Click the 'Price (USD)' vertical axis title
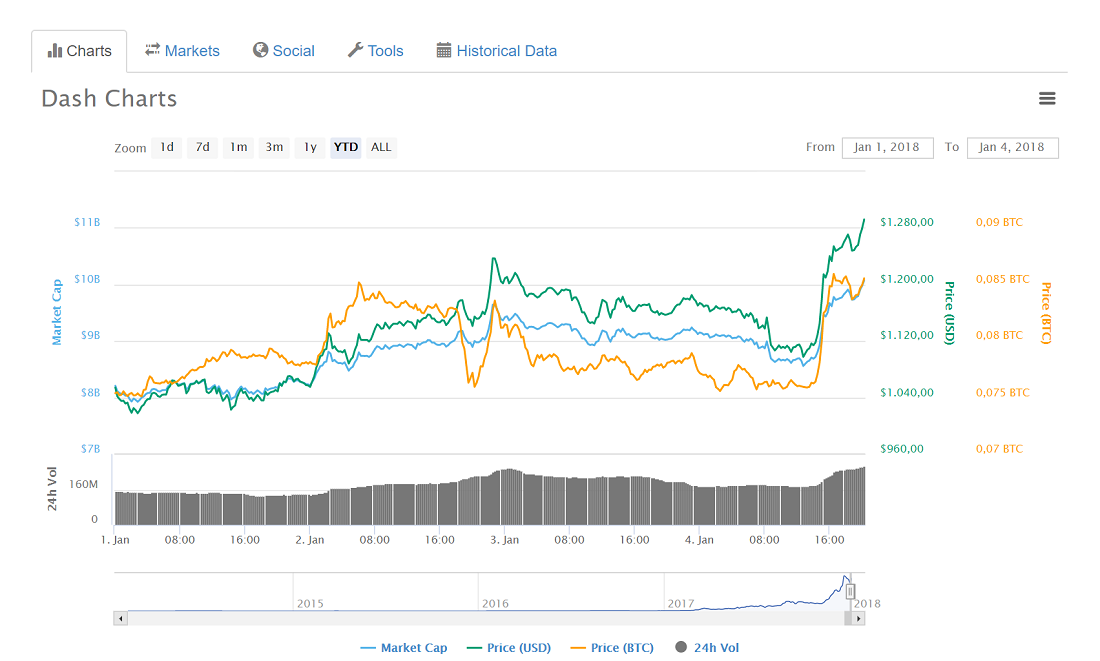The height and width of the screenshot is (661, 1100). pyautogui.click(x=949, y=313)
